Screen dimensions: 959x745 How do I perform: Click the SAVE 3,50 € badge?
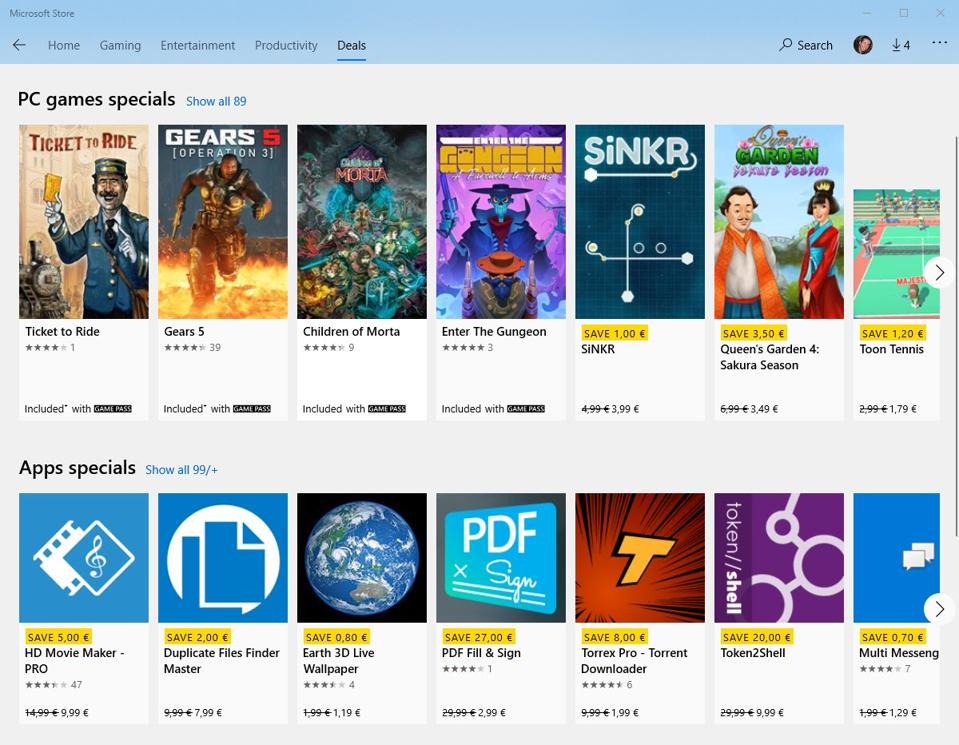click(753, 333)
